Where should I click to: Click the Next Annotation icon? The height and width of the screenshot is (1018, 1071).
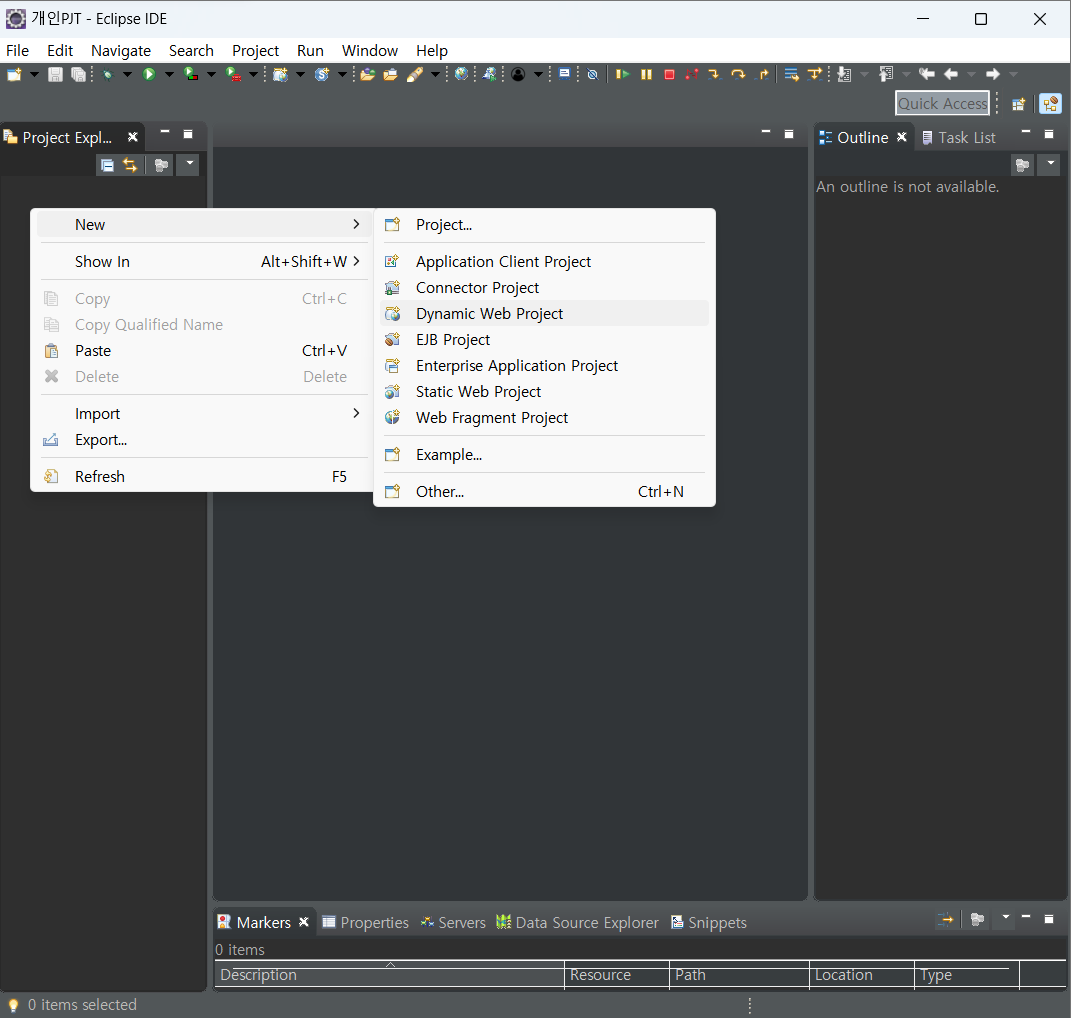coord(844,74)
